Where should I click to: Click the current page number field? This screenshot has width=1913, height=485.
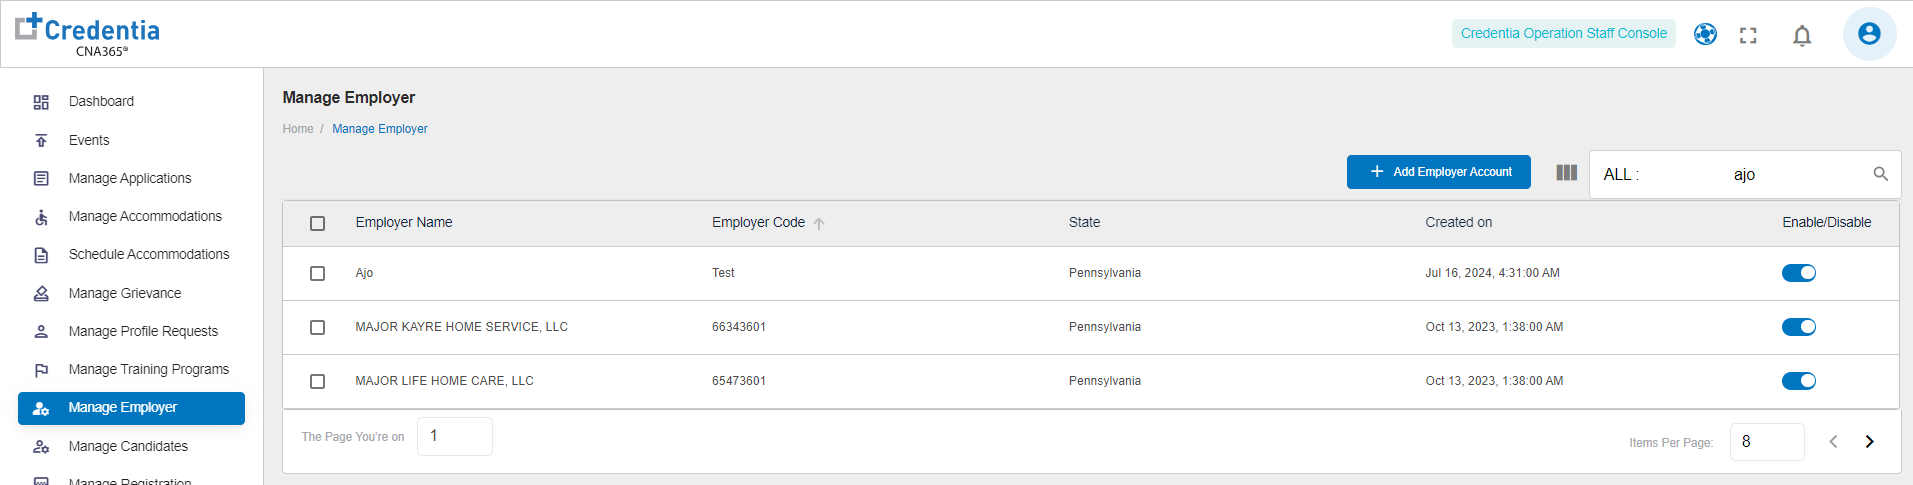pyautogui.click(x=454, y=436)
